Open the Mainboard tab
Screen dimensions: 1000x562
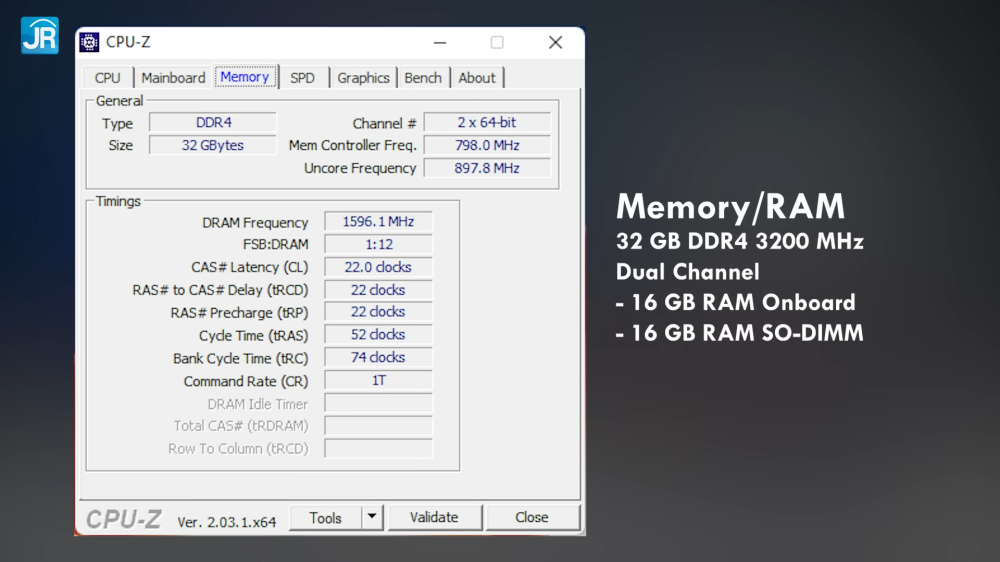(173, 78)
